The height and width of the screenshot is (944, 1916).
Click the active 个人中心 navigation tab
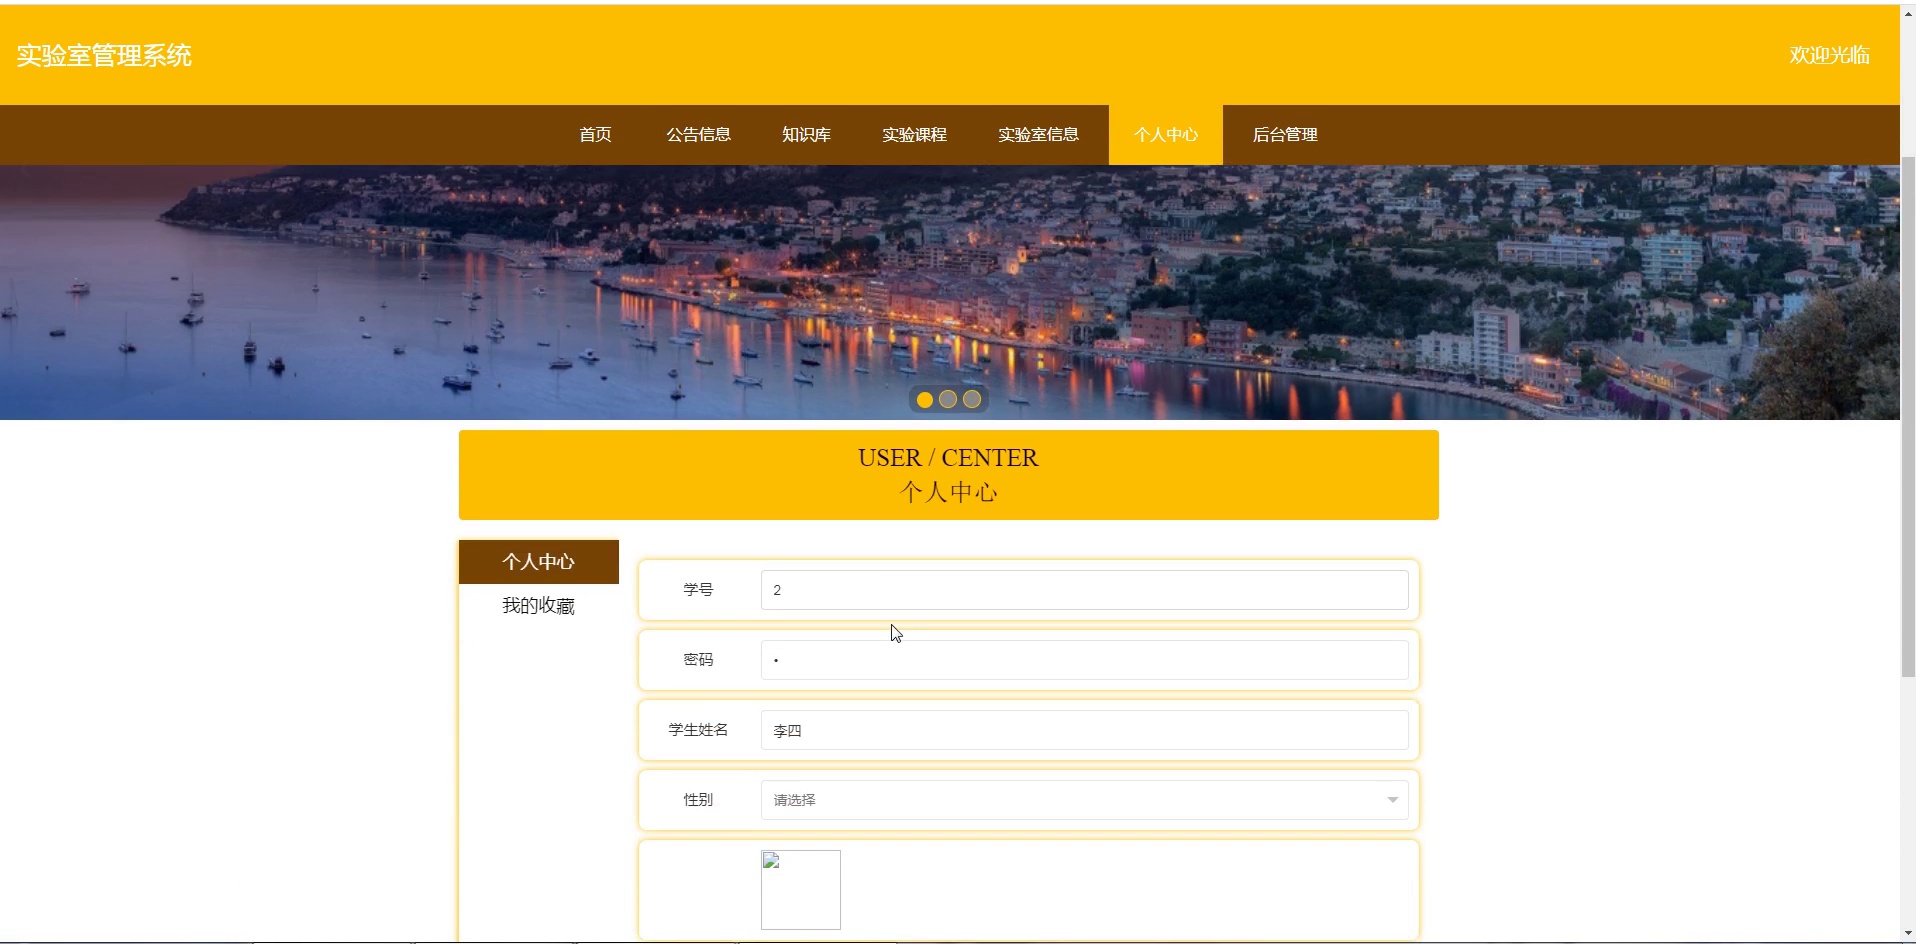tap(1166, 134)
